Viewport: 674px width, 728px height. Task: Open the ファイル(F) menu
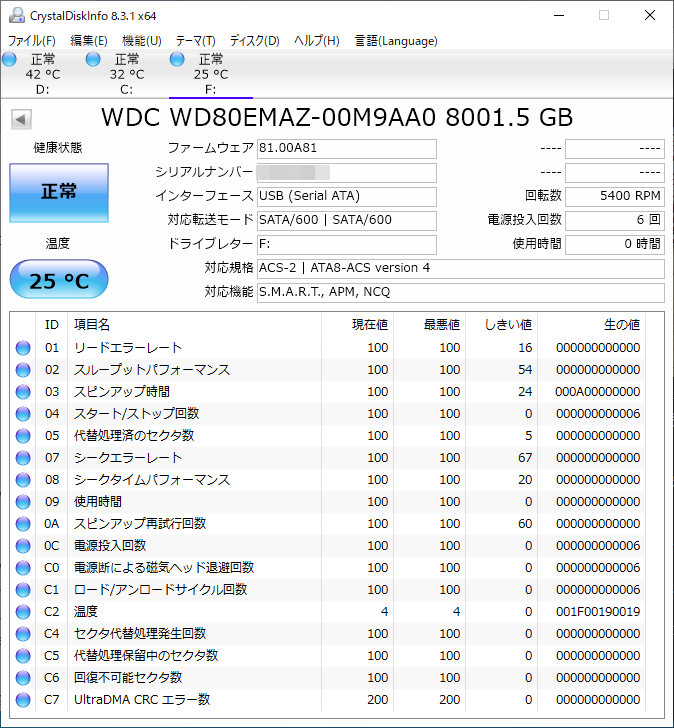click(x=32, y=41)
